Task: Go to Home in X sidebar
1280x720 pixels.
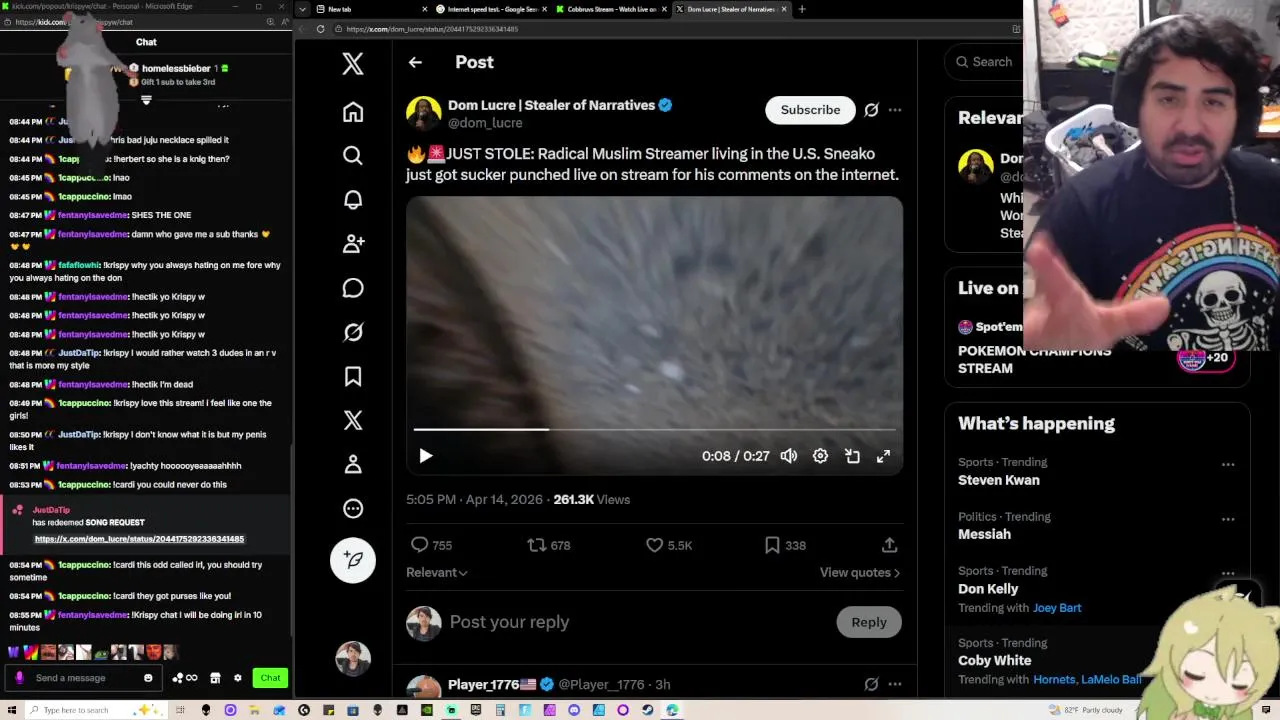Action: click(353, 112)
